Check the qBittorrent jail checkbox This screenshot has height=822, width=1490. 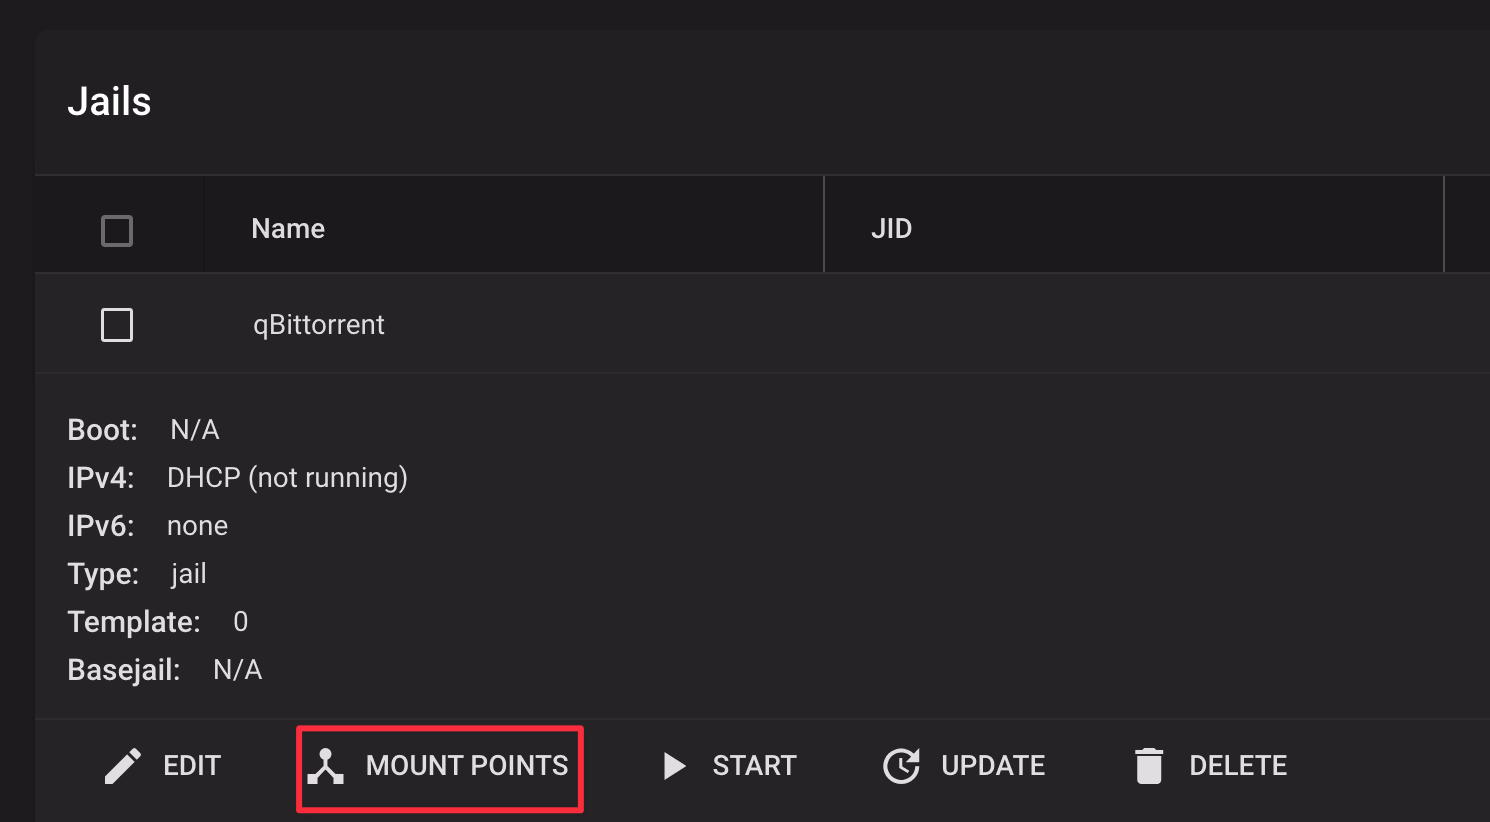(x=117, y=325)
